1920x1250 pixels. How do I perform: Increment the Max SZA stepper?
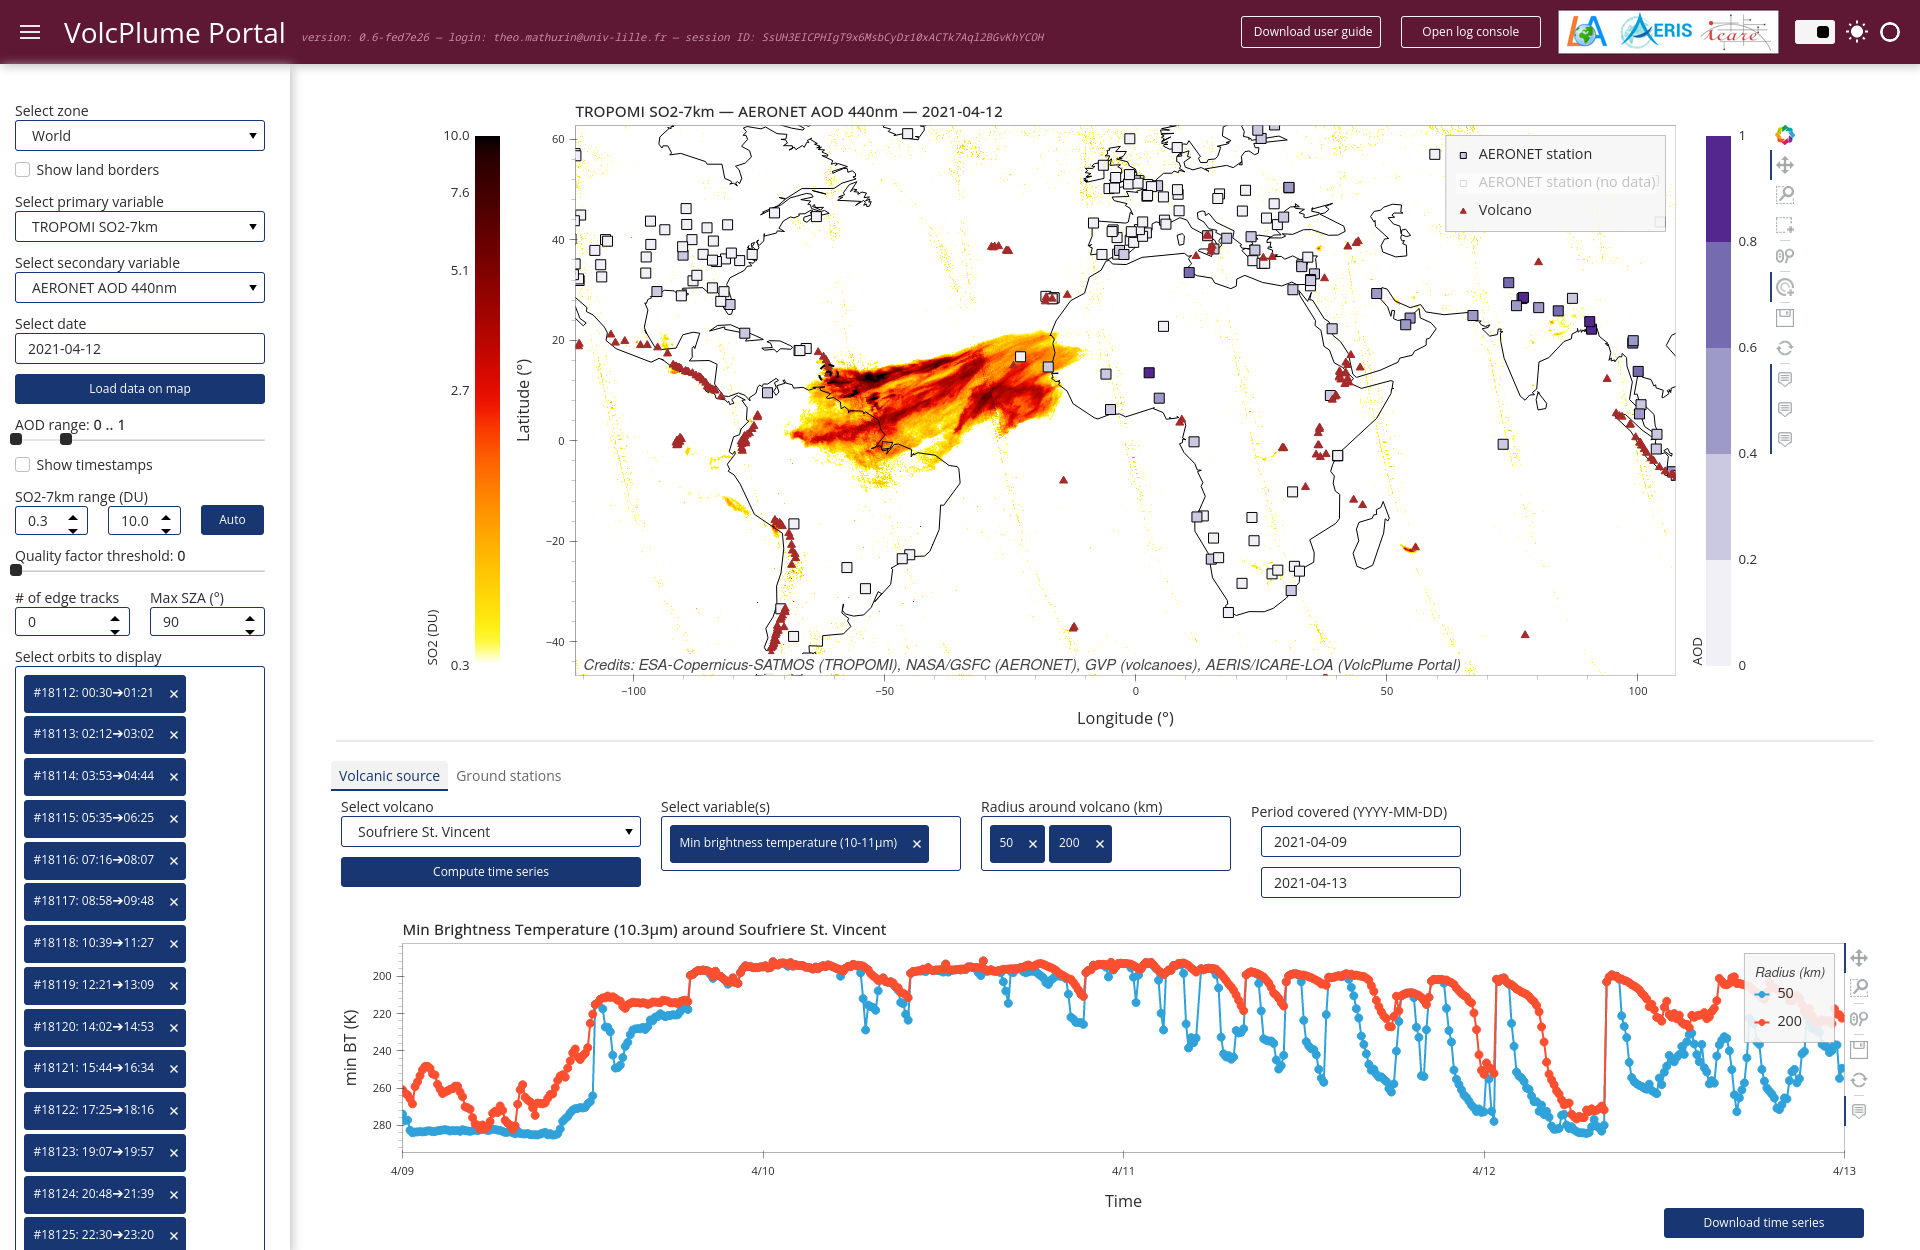pyautogui.click(x=250, y=616)
